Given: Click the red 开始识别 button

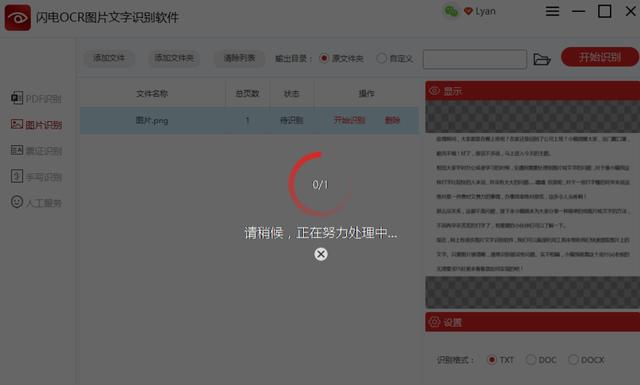Looking at the screenshot, I should [600, 57].
